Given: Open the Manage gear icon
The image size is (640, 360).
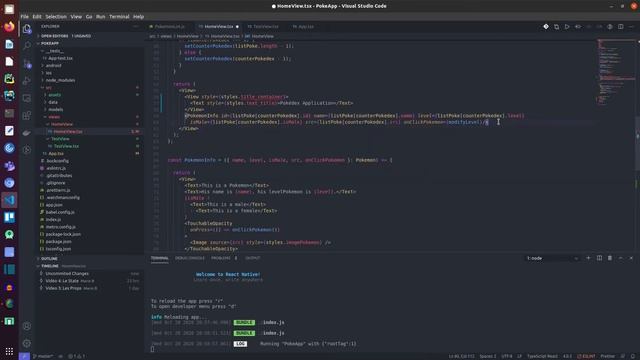Looking at the screenshot, I should pos(27,343).
